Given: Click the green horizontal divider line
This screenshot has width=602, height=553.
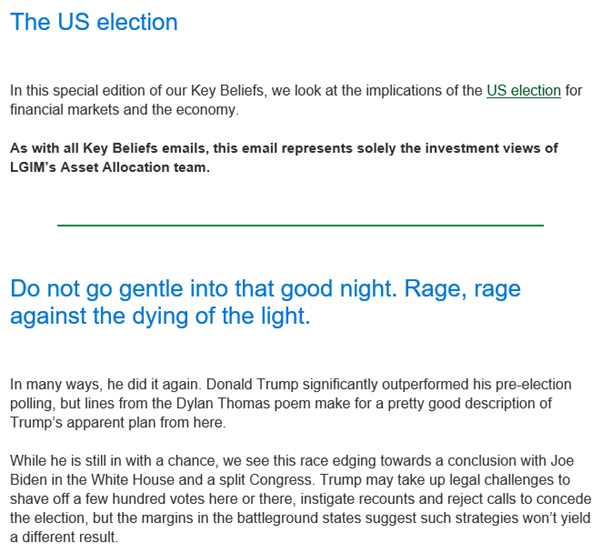Looking at the screenshot, I should (300, 225).
